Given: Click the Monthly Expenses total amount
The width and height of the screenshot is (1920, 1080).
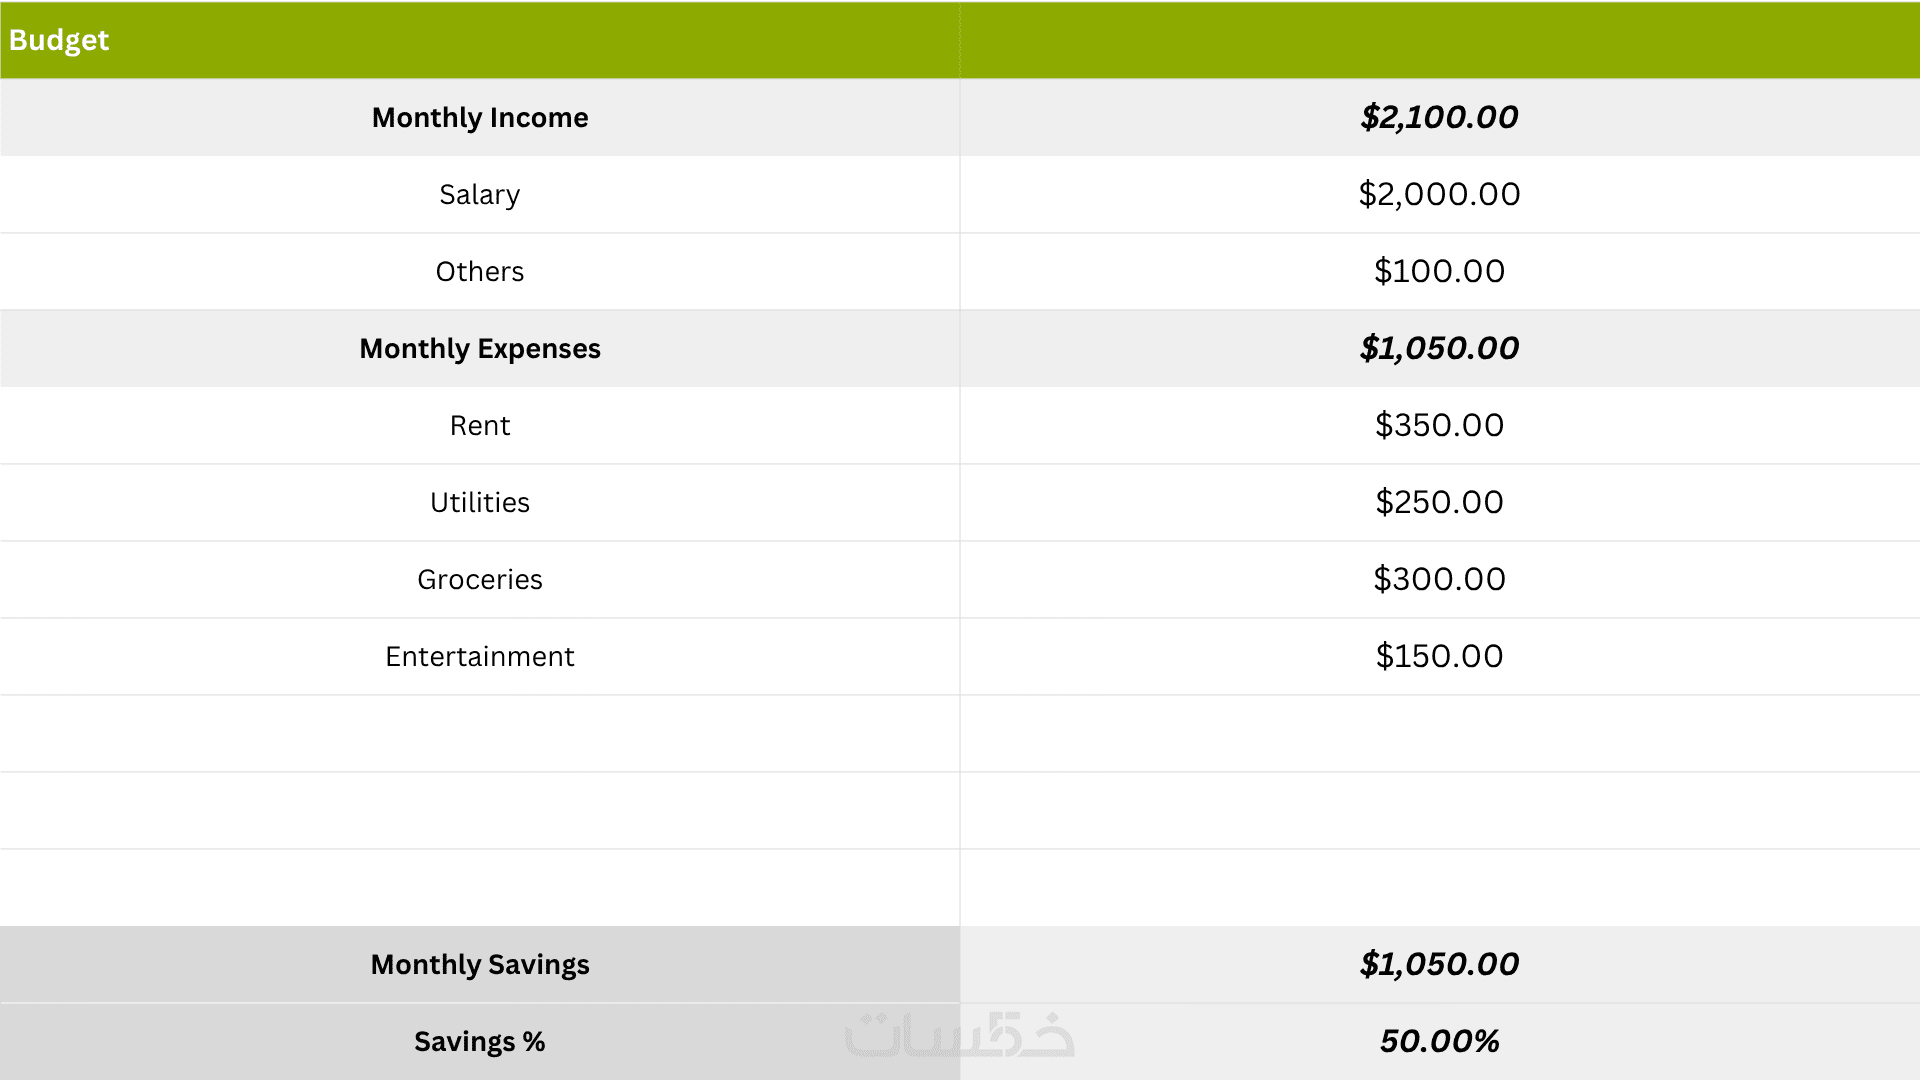Looking at the screenshot, I should pyautogui.click(x=1439, y=348).
